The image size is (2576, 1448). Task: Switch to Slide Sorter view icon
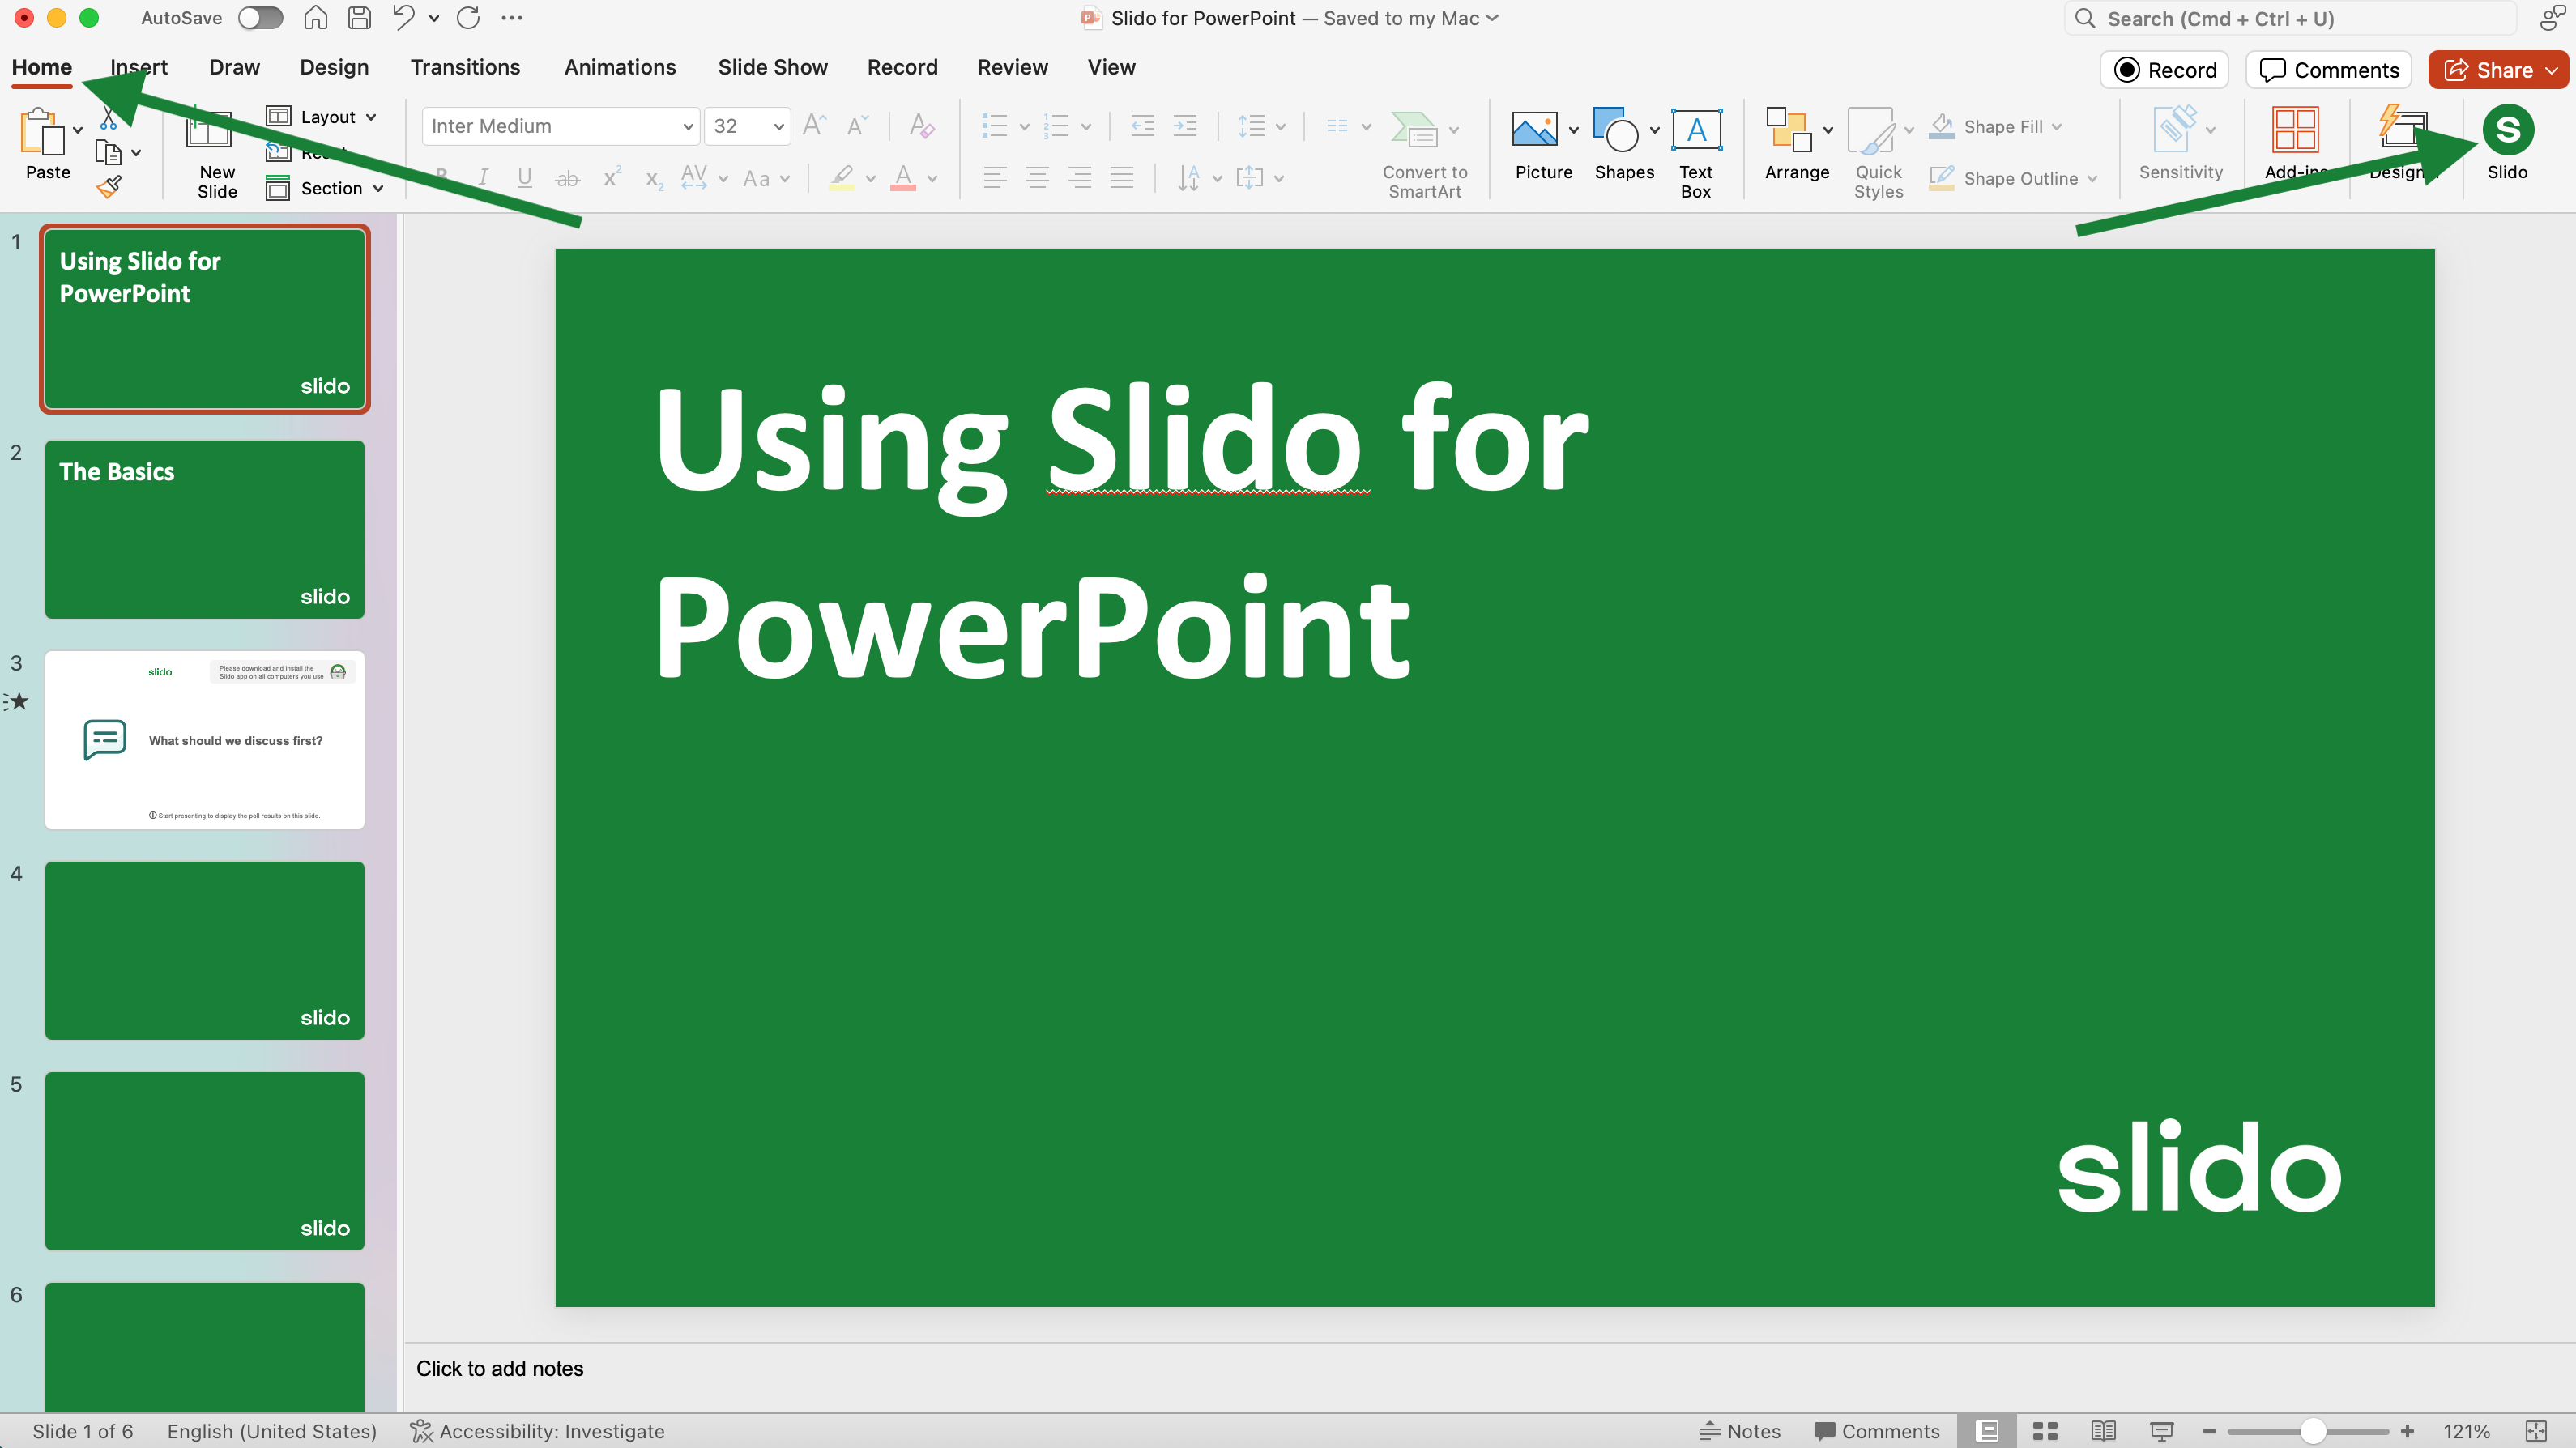coord(2045,1431)
